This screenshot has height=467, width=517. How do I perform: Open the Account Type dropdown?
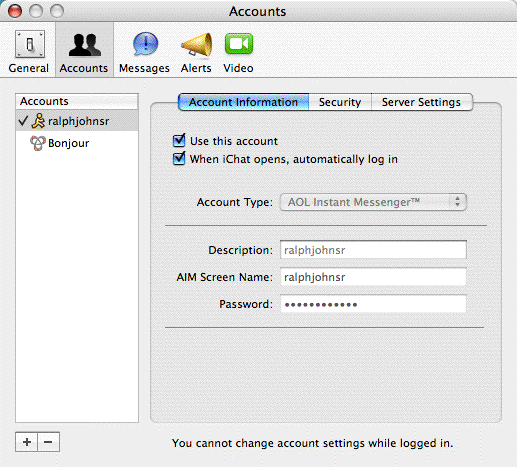tap(373, 202)
